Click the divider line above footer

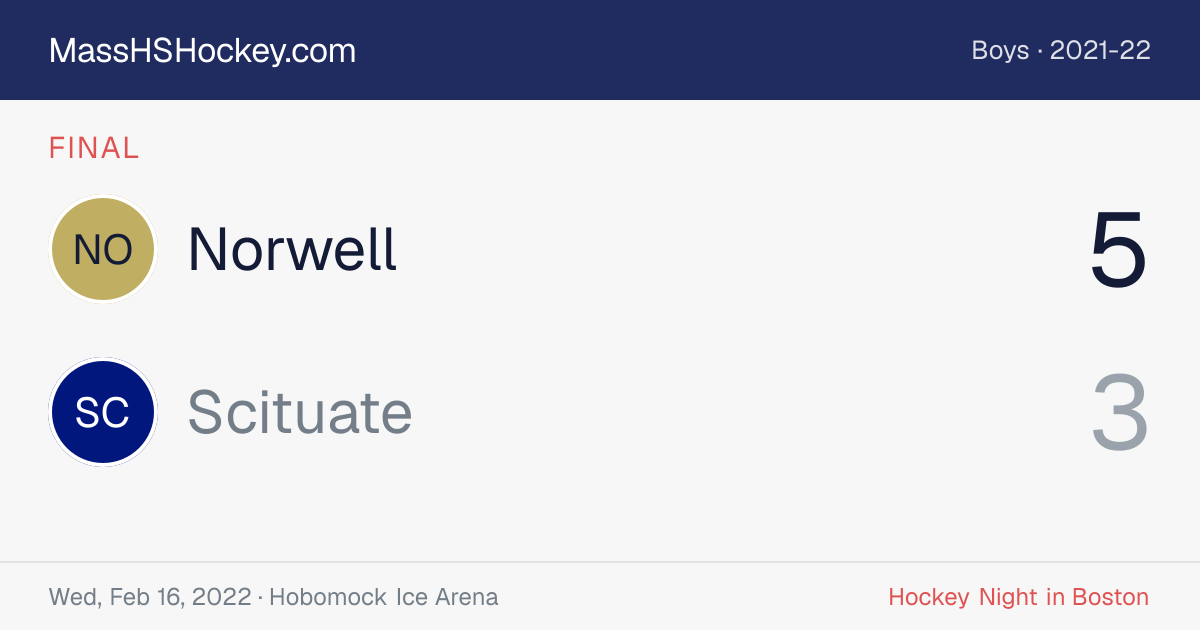point(600,562)
